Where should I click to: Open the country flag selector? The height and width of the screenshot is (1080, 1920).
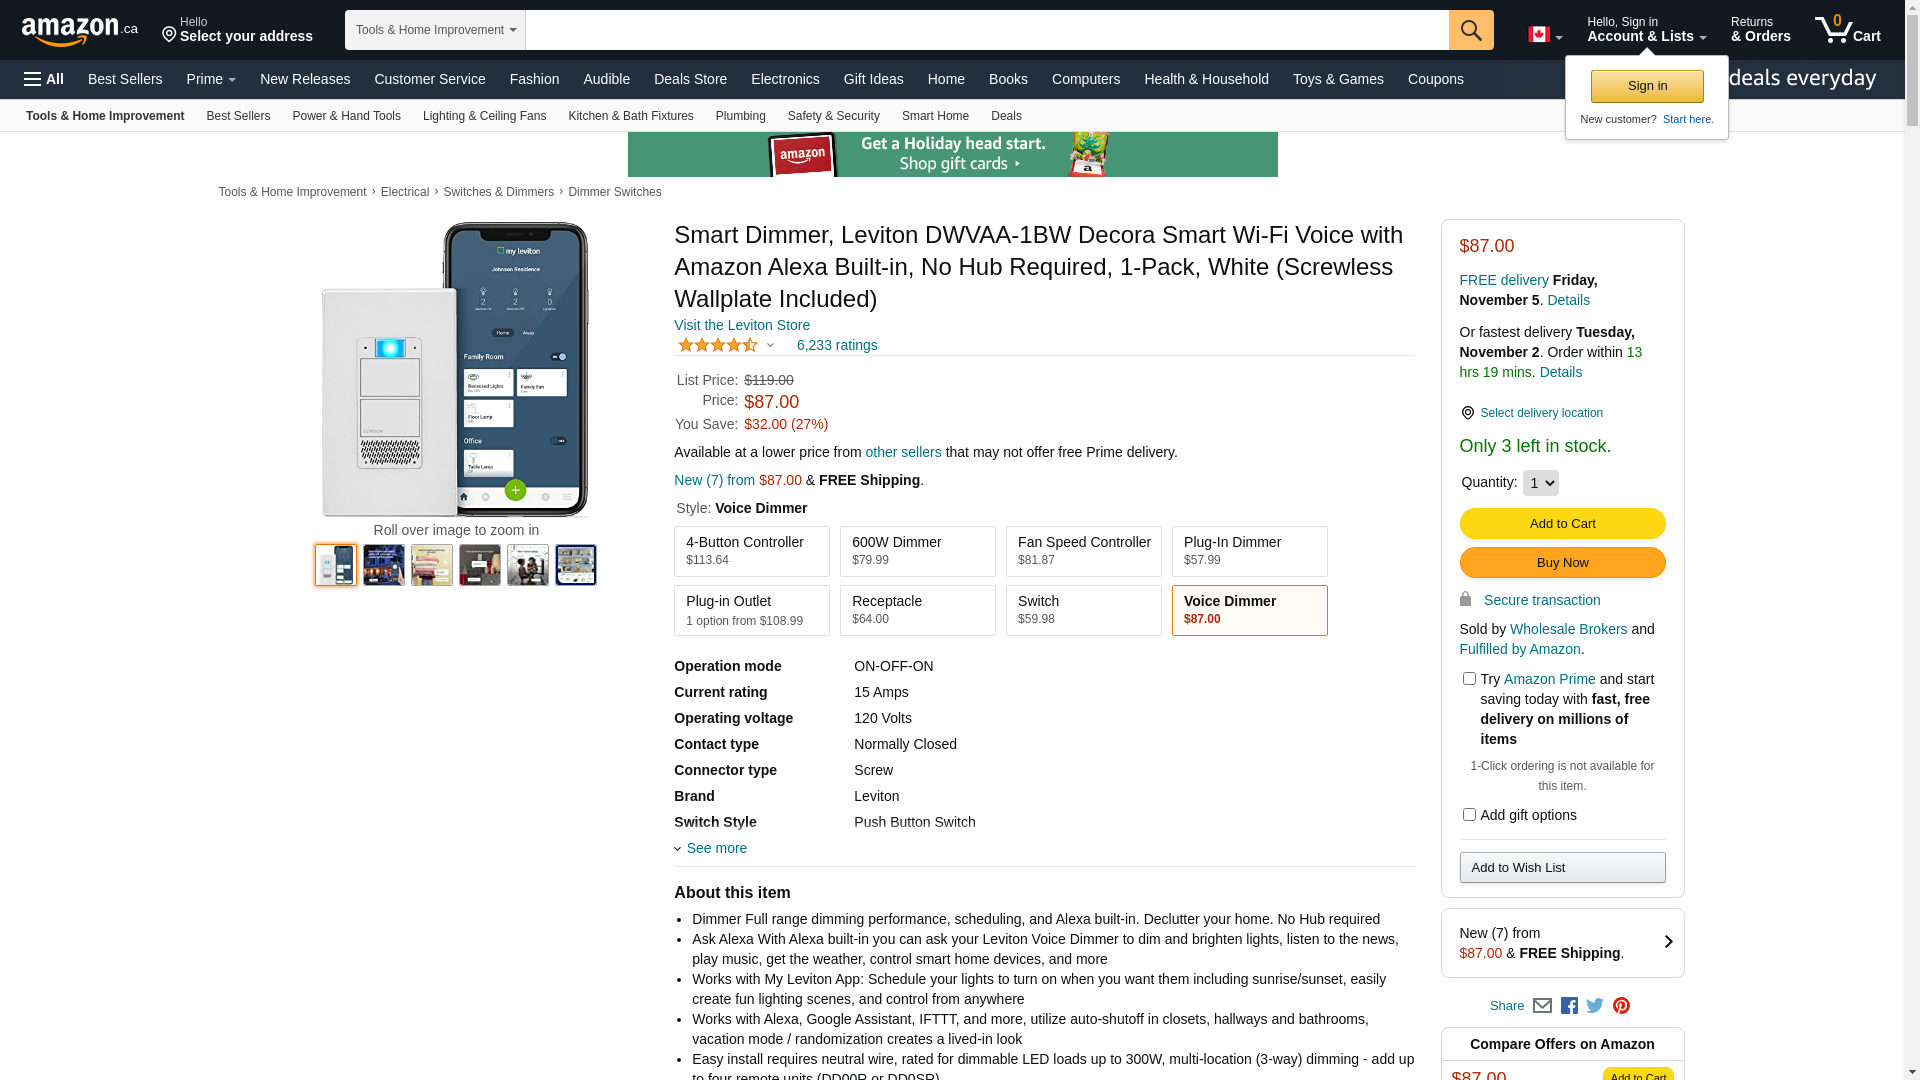(x=1545, y=35)
